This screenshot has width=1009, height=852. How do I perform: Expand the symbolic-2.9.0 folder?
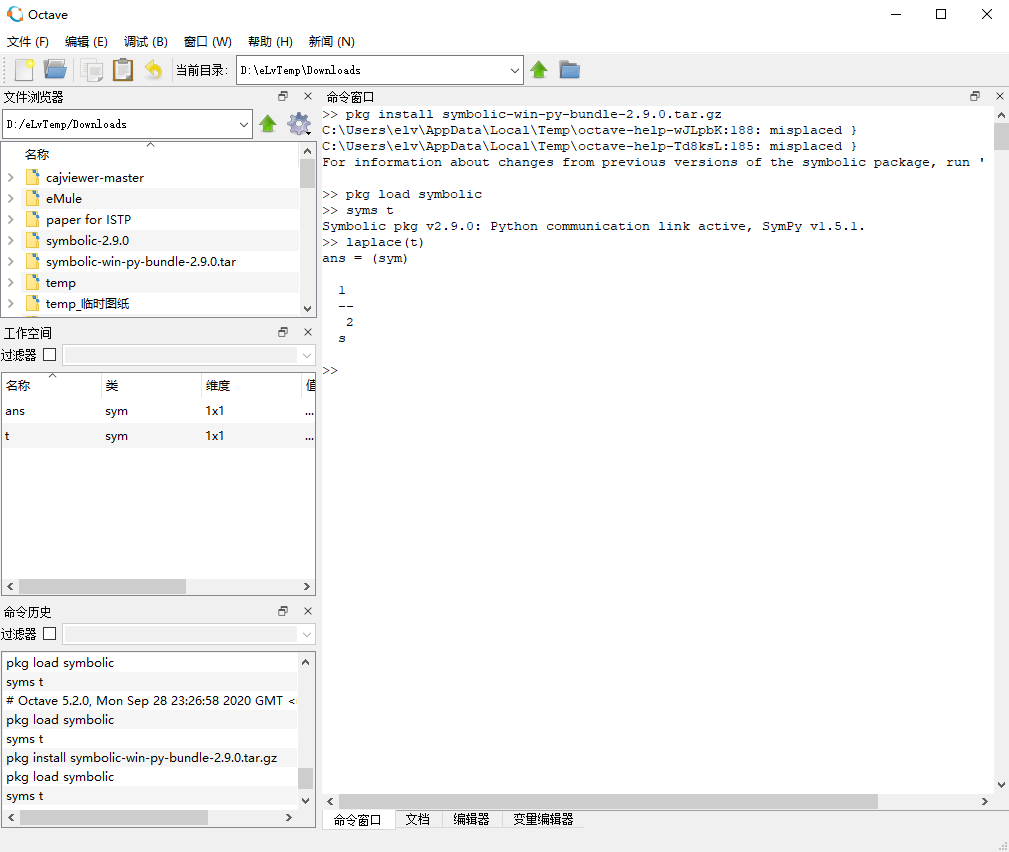click(10, 241)
